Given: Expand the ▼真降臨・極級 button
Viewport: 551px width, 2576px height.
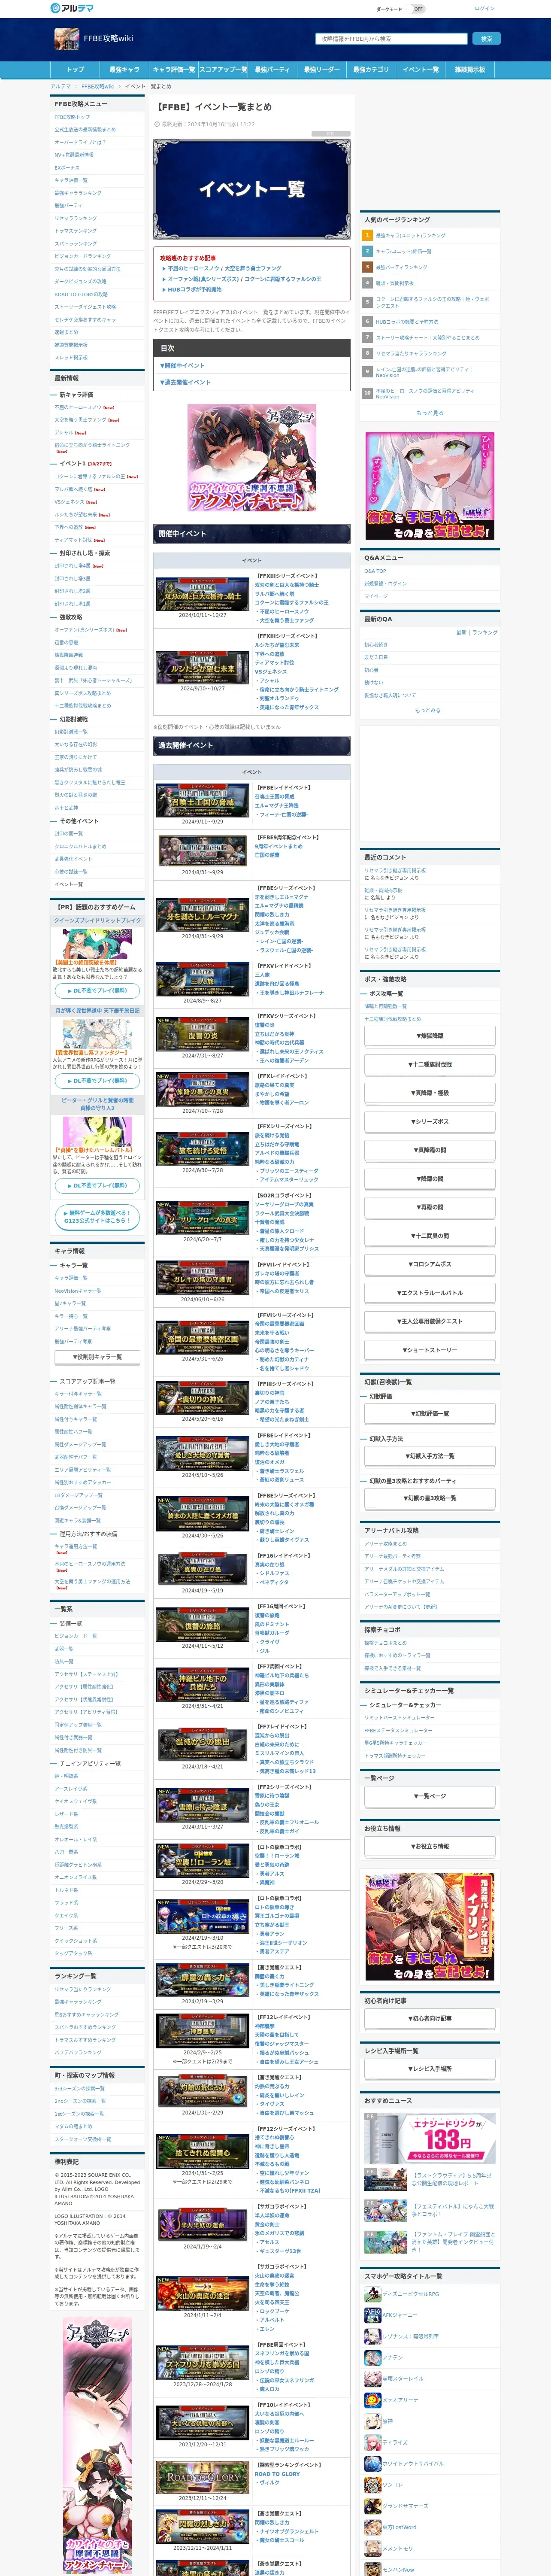Looking at the screenshot, I should point(430,1093).
